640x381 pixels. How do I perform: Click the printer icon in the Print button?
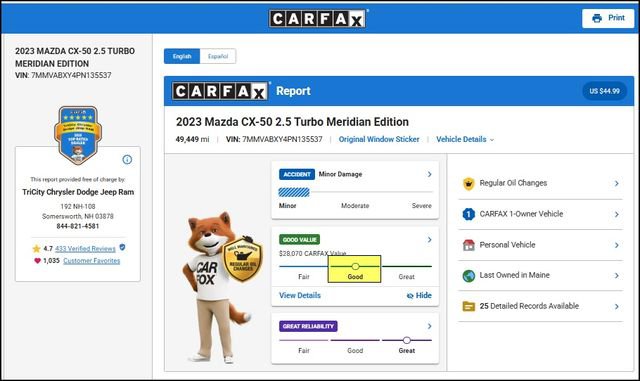click(597, 18)
